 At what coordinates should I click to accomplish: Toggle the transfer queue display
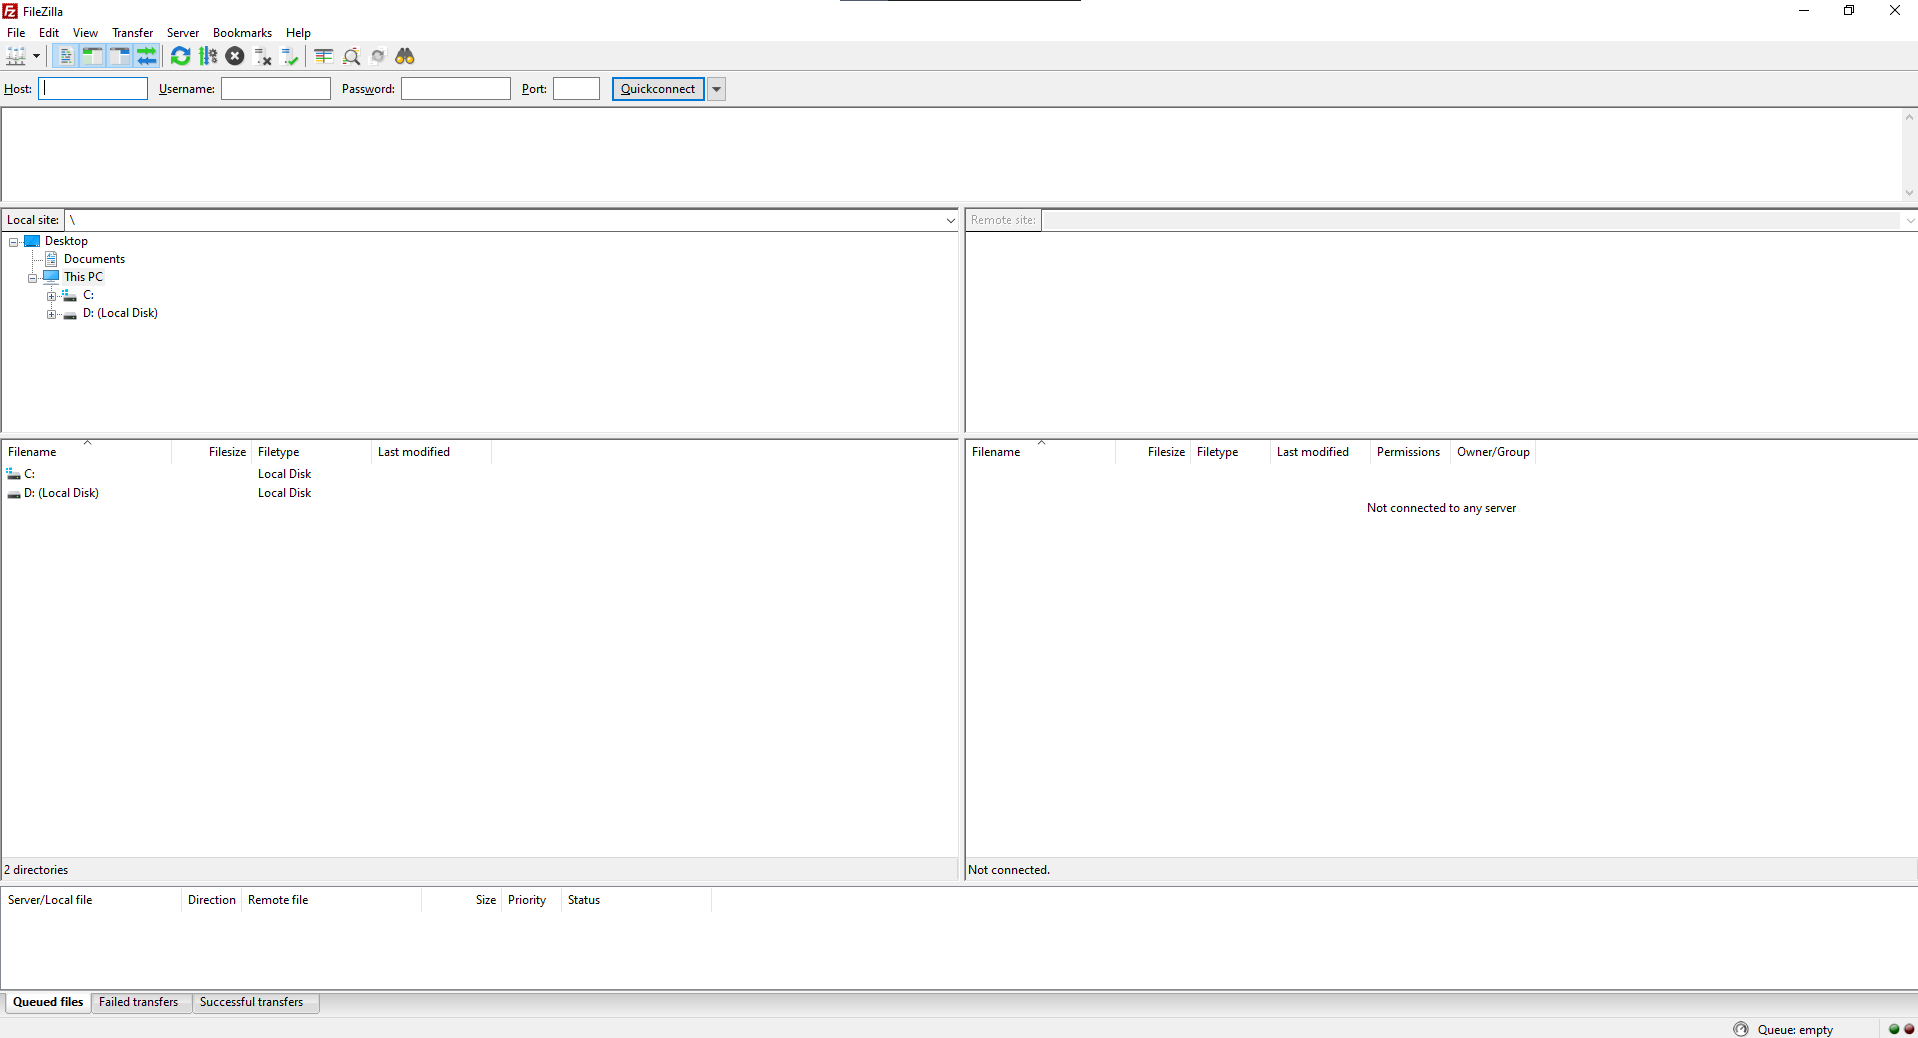tap(146, 56)
